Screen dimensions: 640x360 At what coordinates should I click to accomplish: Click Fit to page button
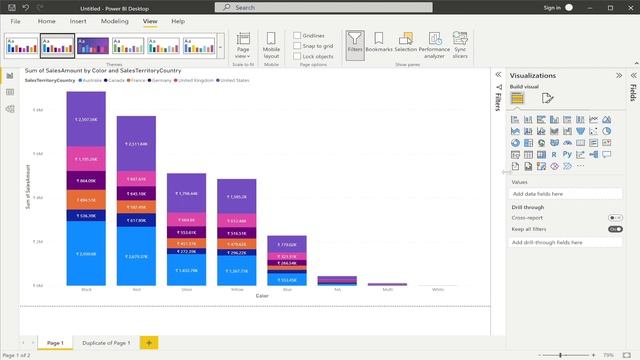(627, 355)
